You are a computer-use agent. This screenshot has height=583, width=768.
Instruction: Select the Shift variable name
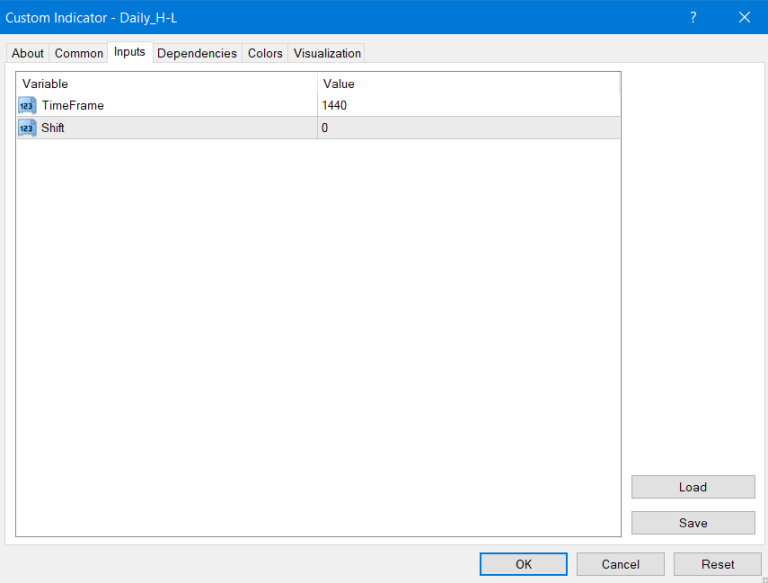pyautogui.click(x=53, y=128)
